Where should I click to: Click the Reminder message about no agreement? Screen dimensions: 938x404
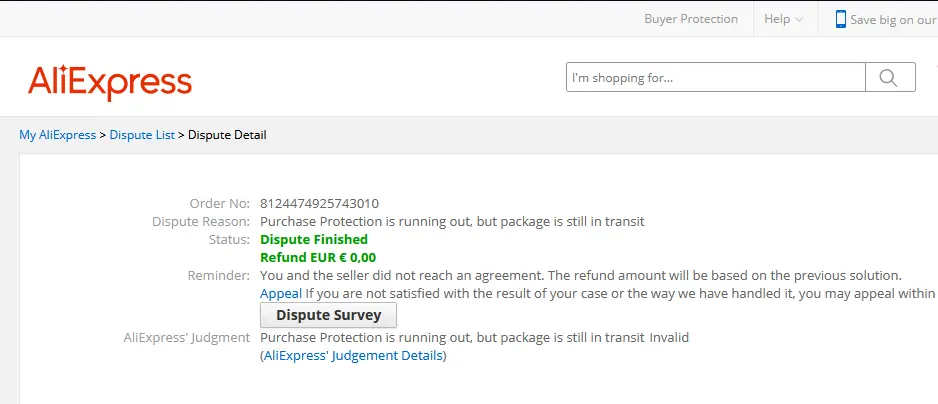(580, 276)
